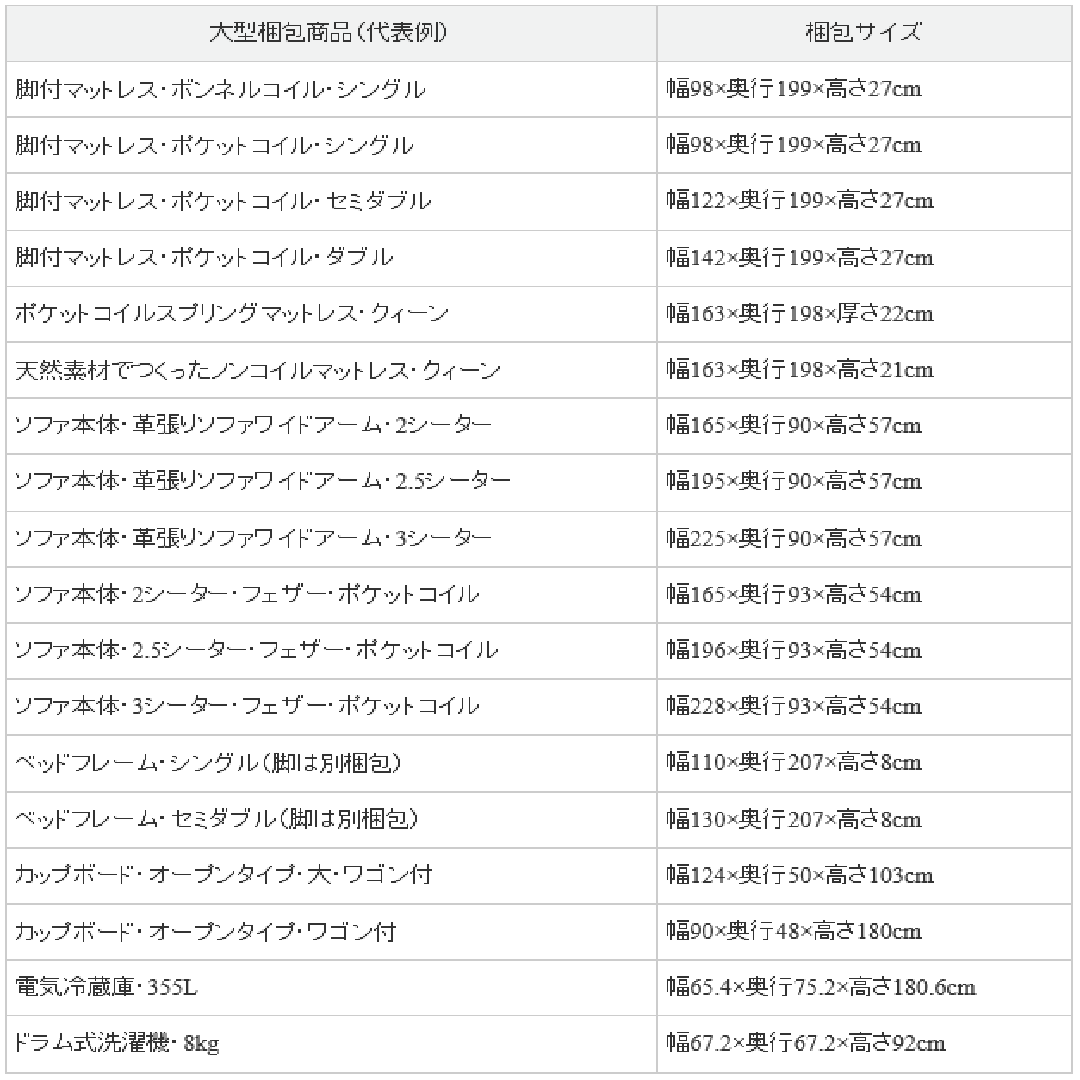The image size is (1080, 1080).
Task: Click size cell 幅90×奥行48×高さ180cm
Action: click(864, 932)
